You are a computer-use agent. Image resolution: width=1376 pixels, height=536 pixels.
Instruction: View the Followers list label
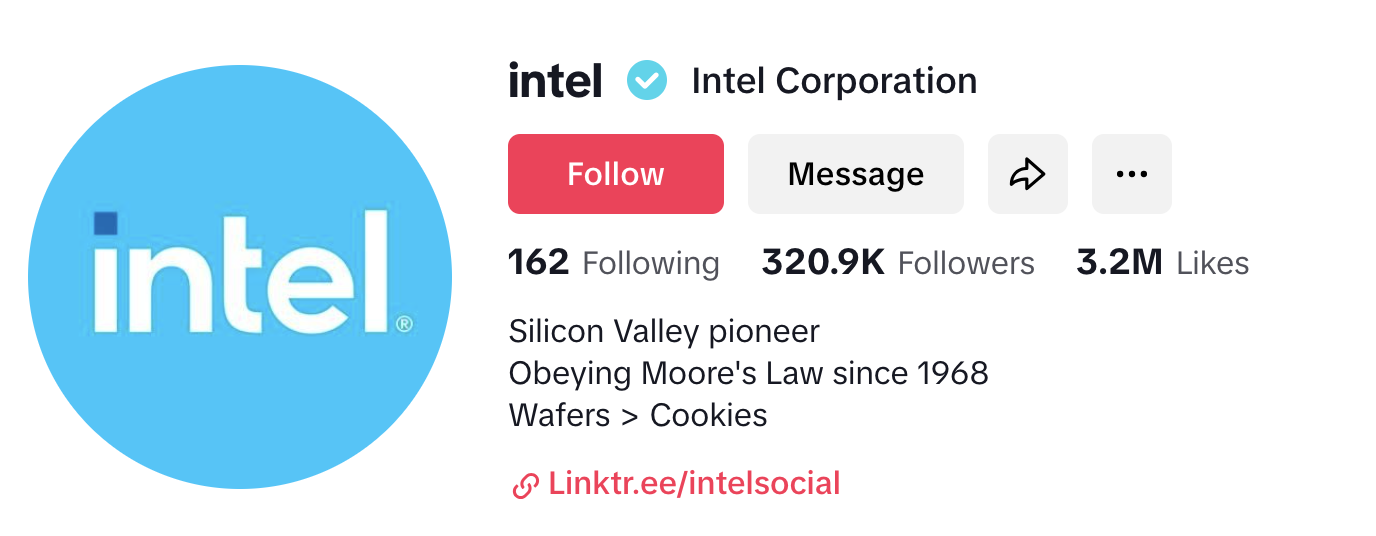966,263
